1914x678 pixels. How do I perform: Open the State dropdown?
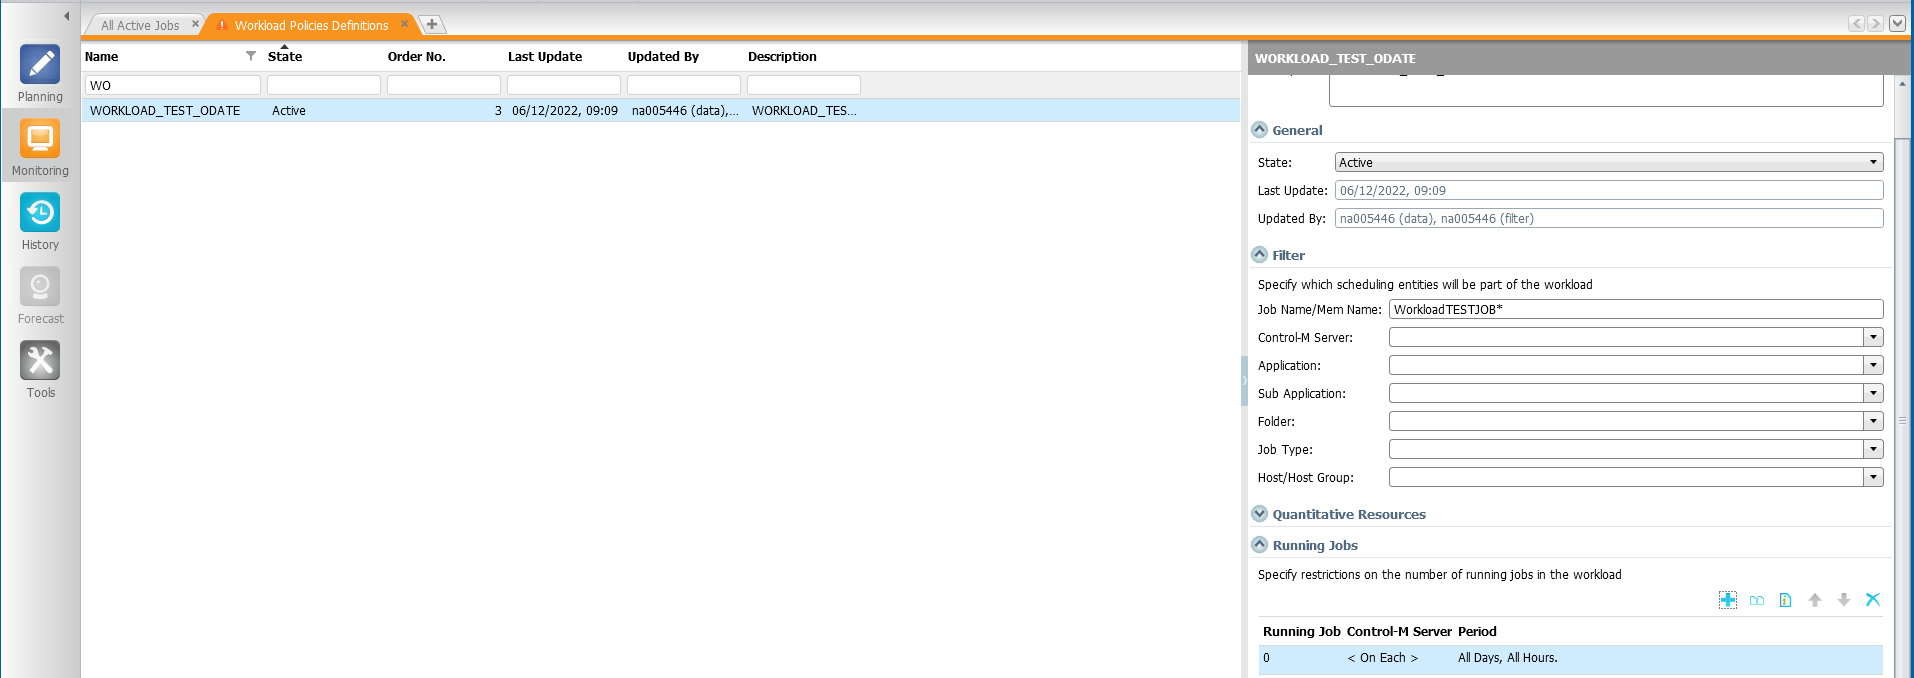[1872, 162]
